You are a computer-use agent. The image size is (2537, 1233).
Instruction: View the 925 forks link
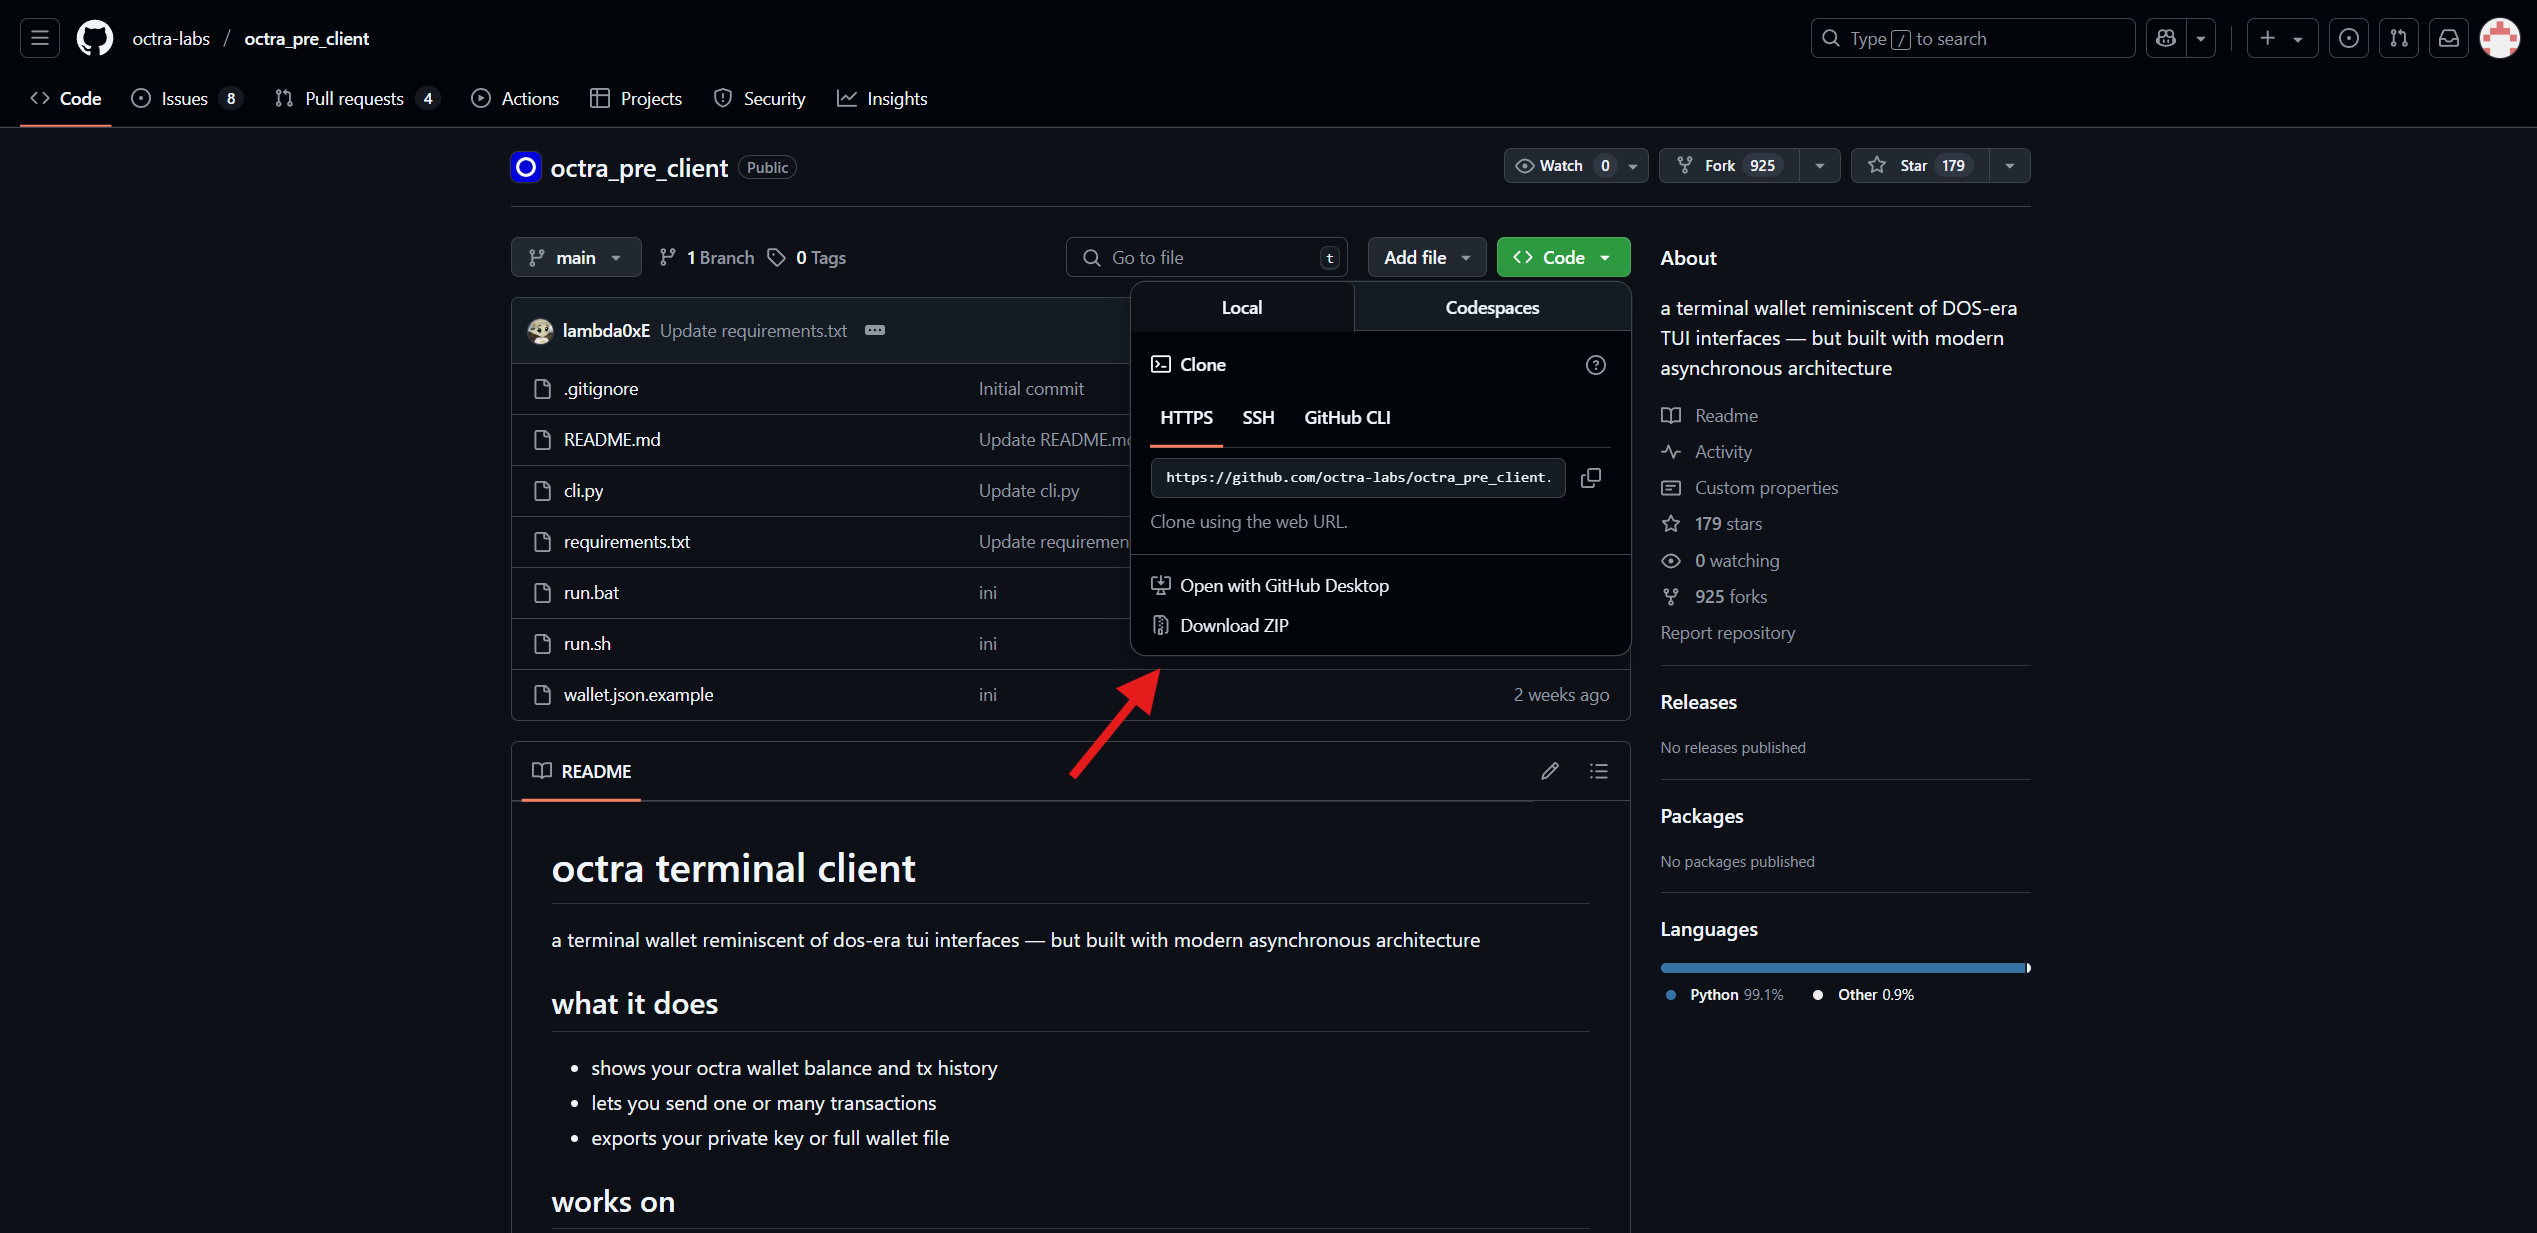coord(1714,596)
